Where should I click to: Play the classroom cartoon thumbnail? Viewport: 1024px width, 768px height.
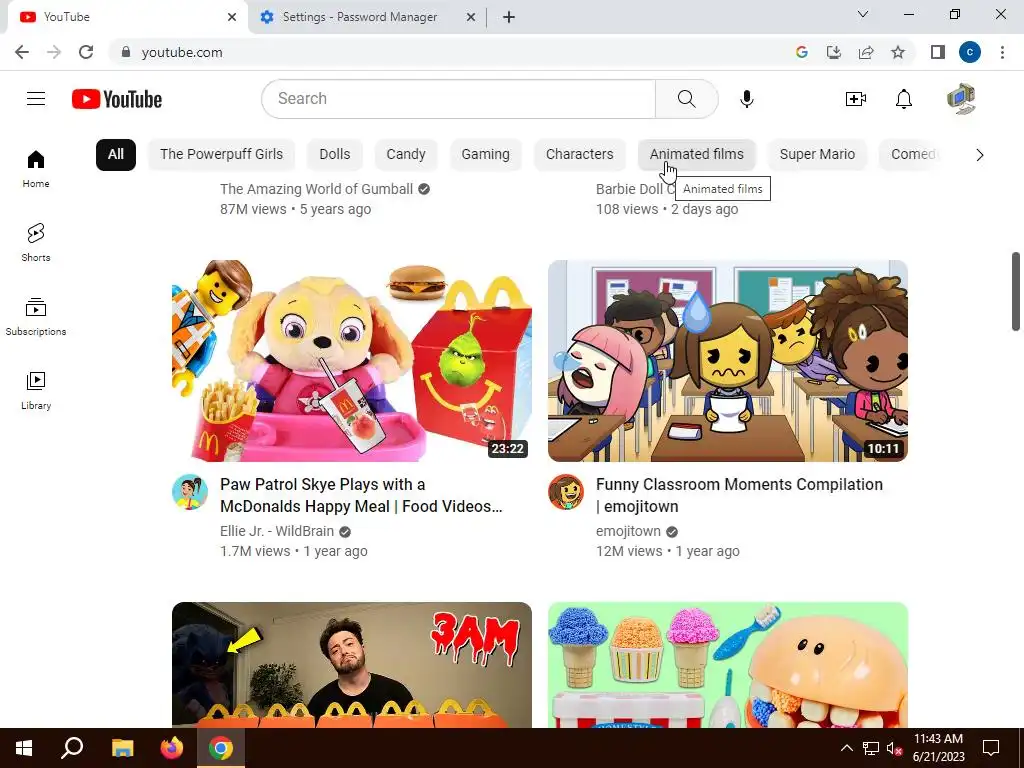pos(728,360)
